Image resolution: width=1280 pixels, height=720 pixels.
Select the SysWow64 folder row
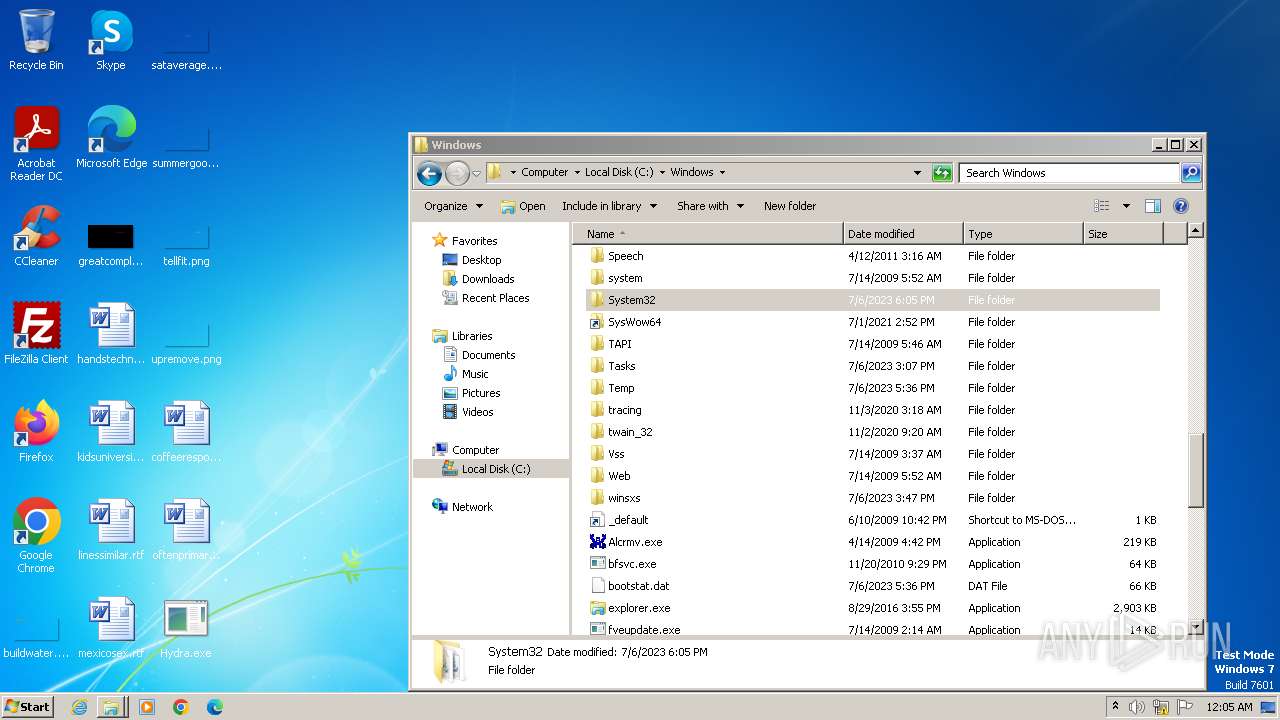click(872, 322)
